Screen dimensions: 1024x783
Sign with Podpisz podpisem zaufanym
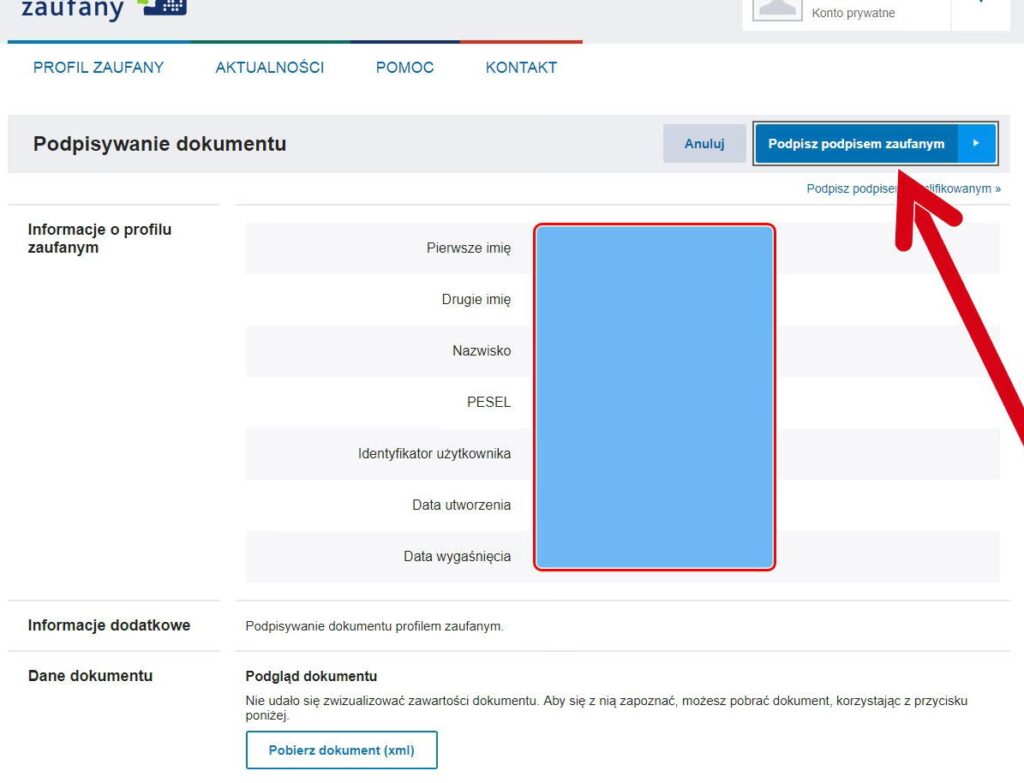tap(856, 144)
